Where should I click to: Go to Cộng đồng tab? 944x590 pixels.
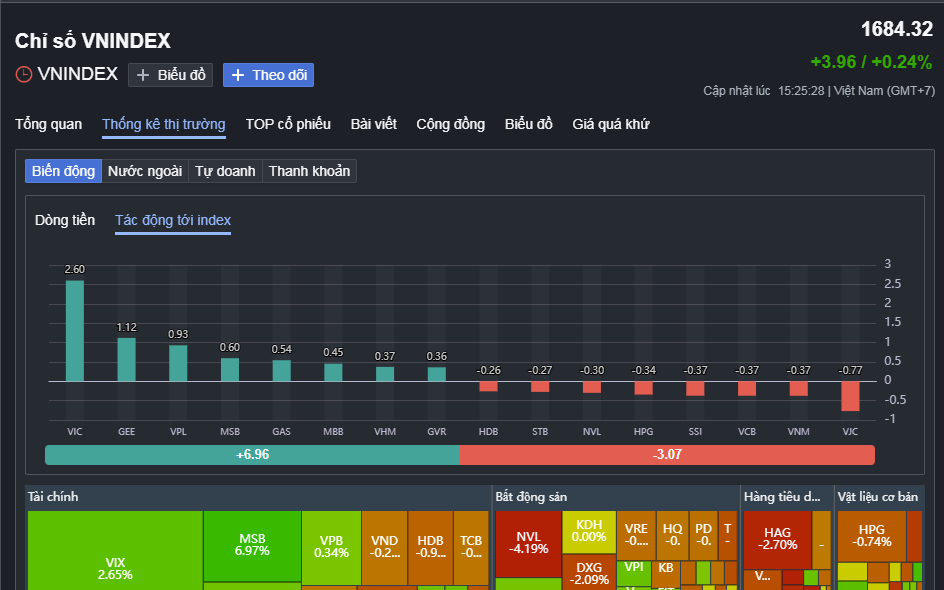(x=450, y=124)
